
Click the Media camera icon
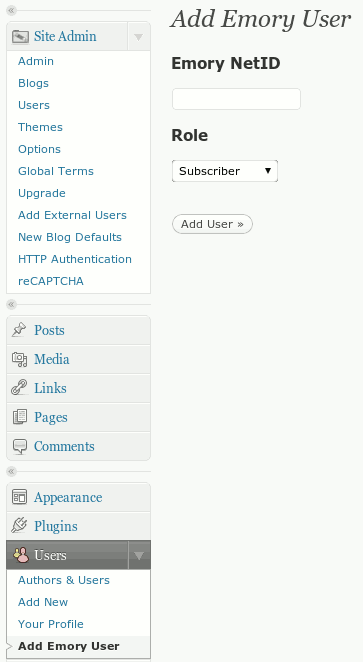[19, 359]
